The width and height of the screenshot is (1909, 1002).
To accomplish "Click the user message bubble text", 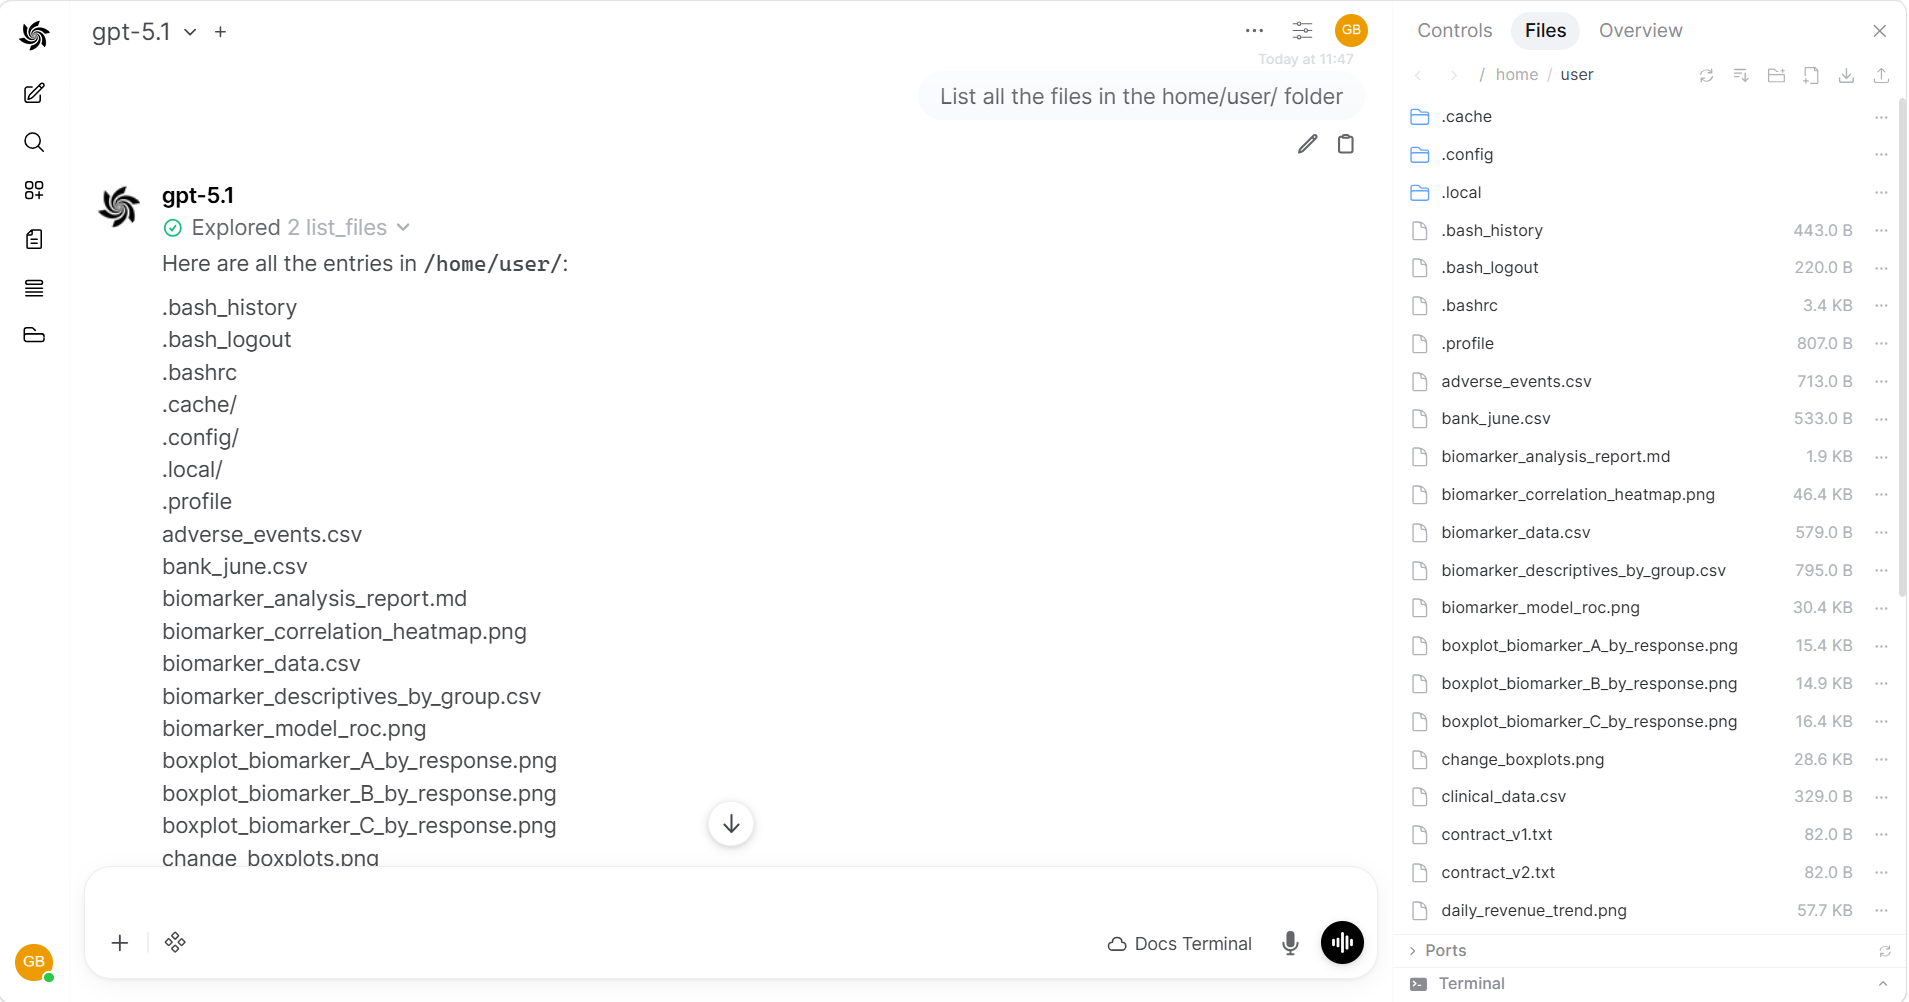I will coord(1141,97).
